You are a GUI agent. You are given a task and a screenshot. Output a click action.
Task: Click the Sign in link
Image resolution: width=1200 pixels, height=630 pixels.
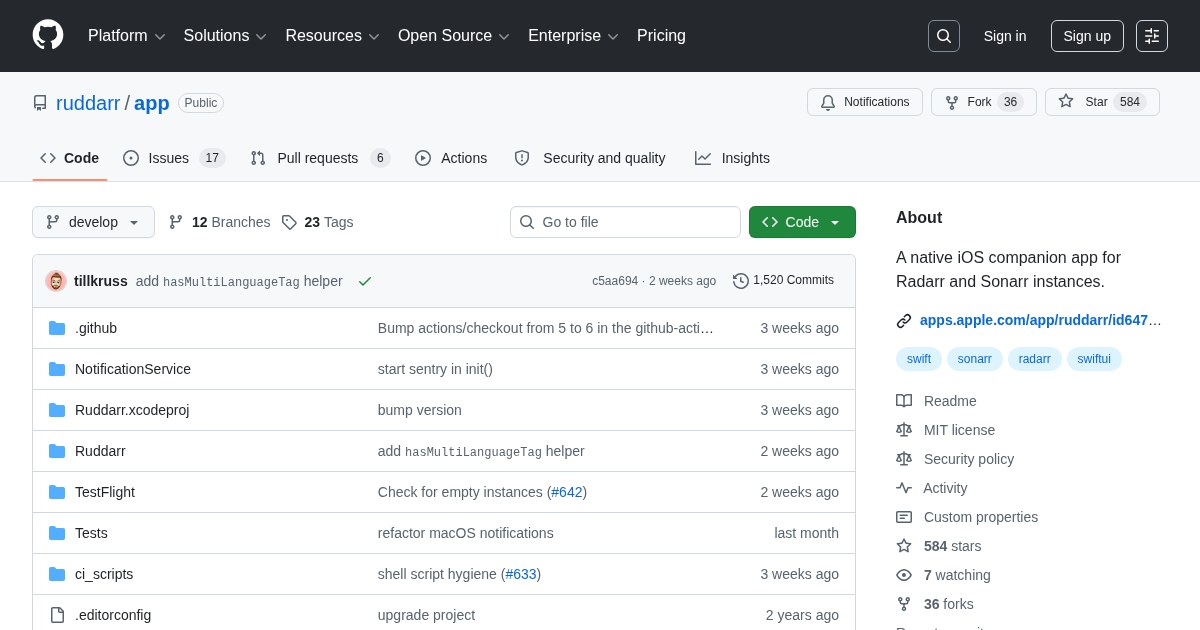[1005, 36]
